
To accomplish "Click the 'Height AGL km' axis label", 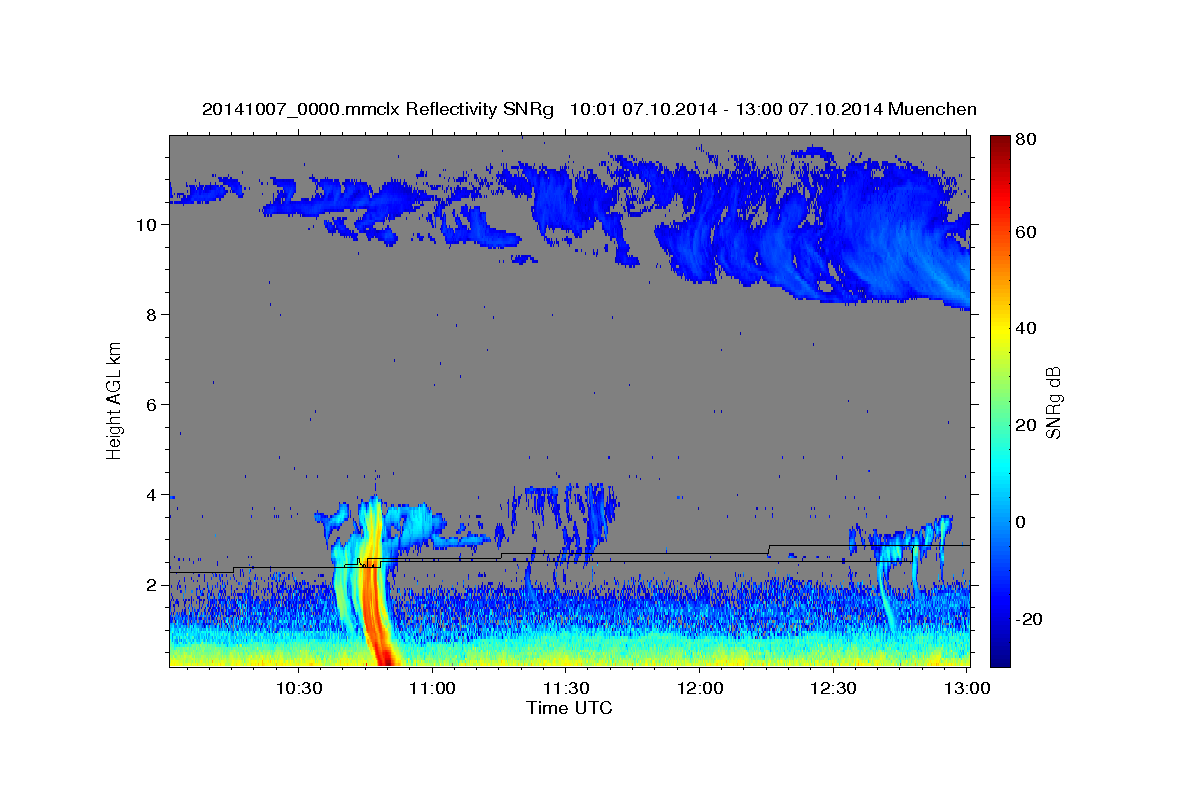I will pos(115,399).
